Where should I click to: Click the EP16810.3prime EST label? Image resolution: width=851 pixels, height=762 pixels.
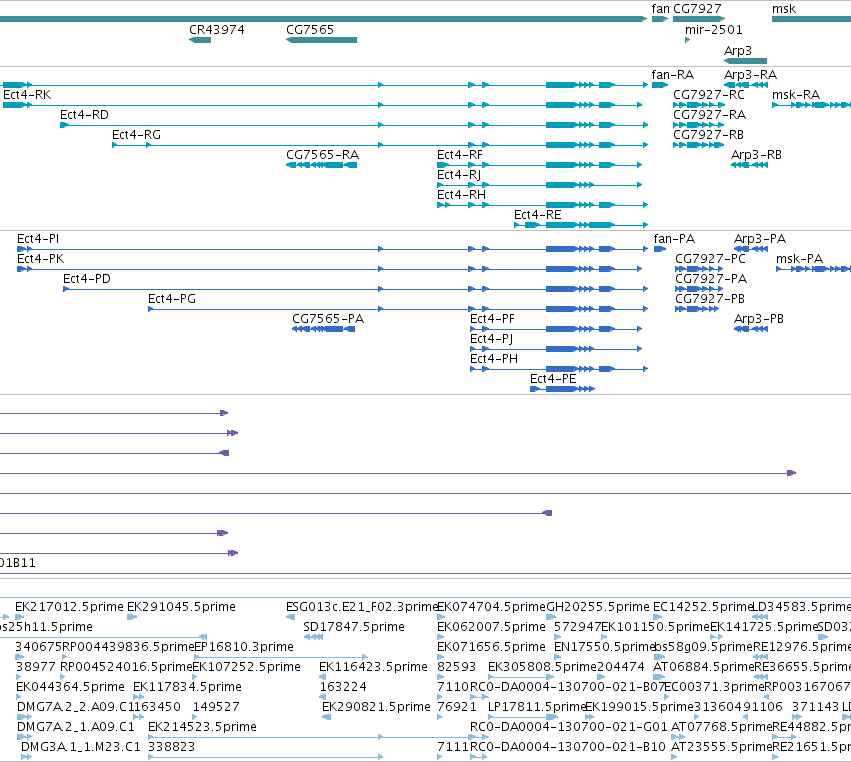click(244, 647)
